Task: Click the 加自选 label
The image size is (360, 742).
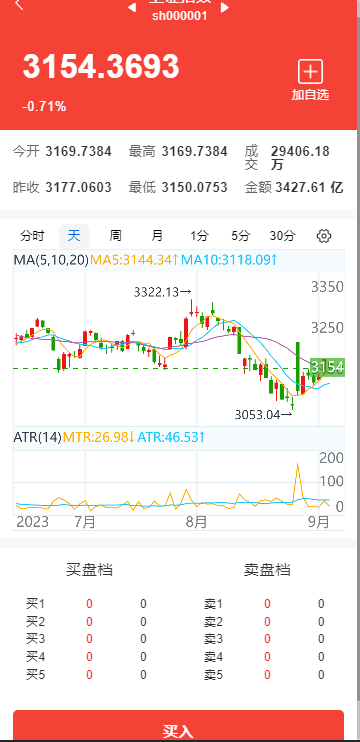Action: [x=310, y=95]
